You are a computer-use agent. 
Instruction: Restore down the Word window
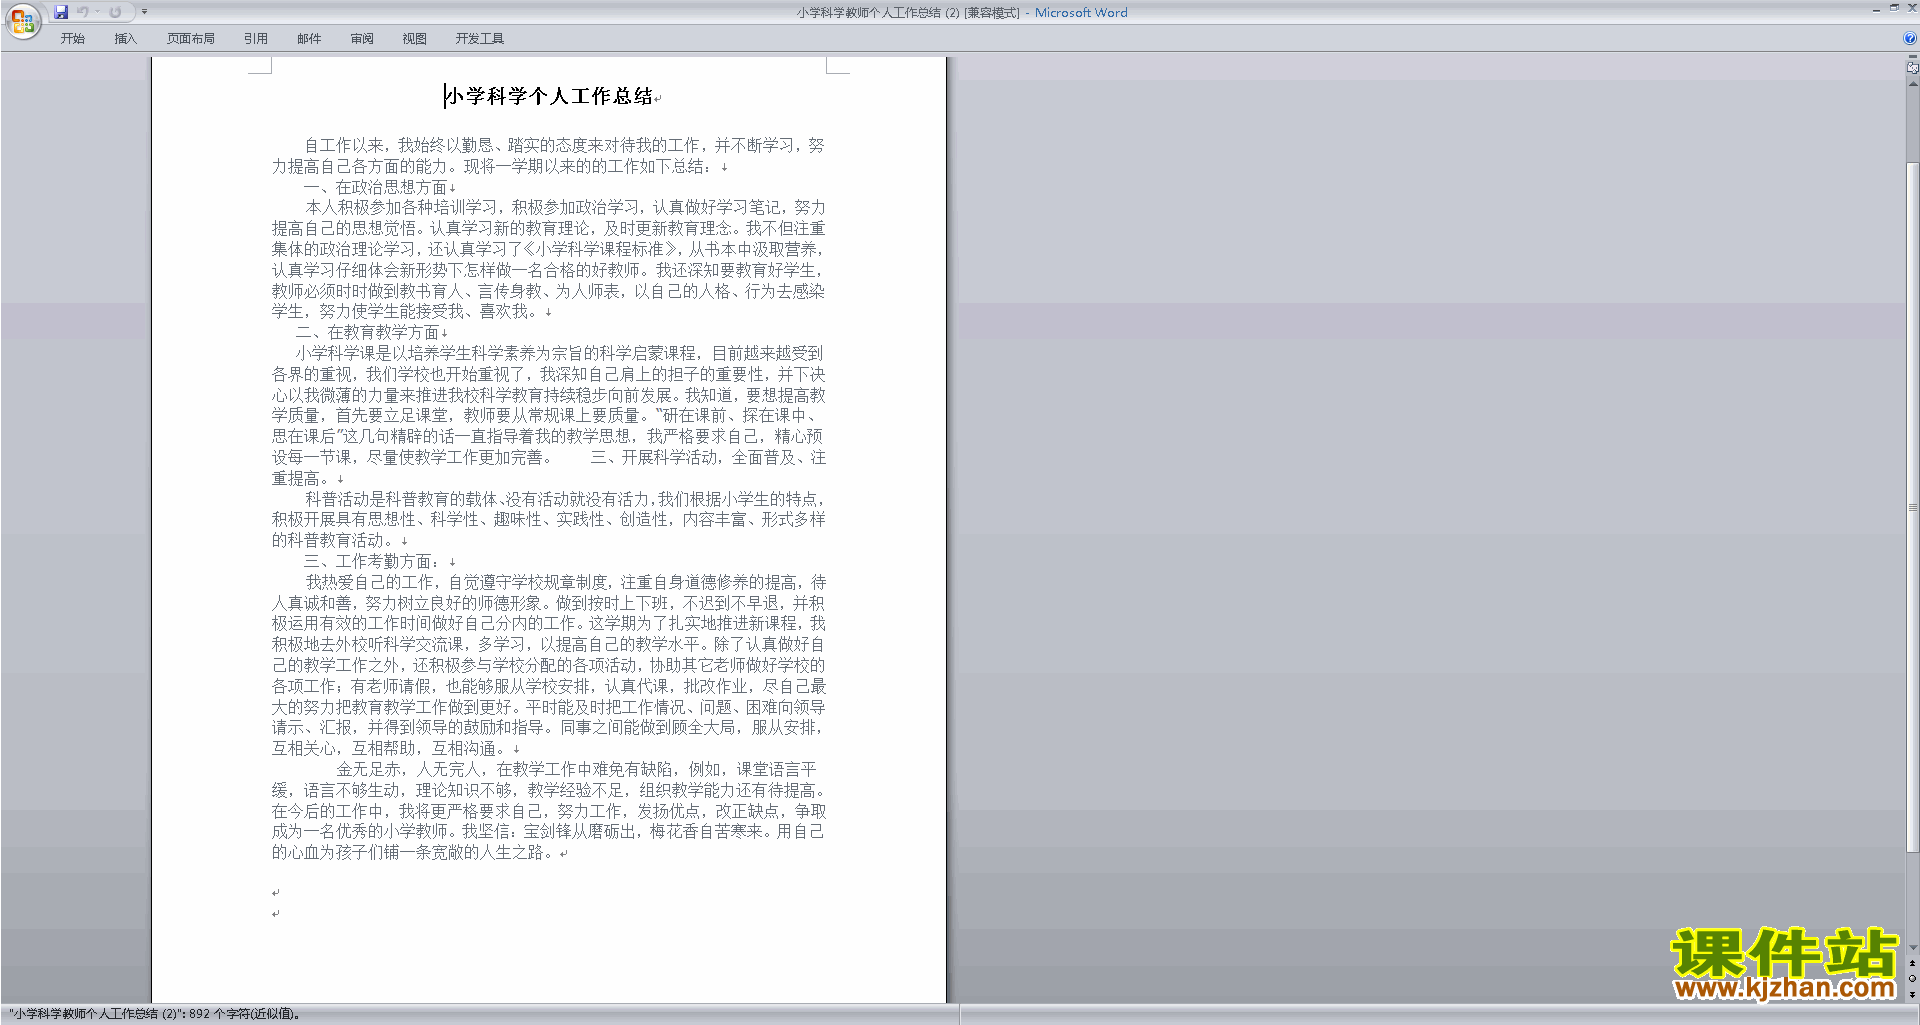[1894, 8]
